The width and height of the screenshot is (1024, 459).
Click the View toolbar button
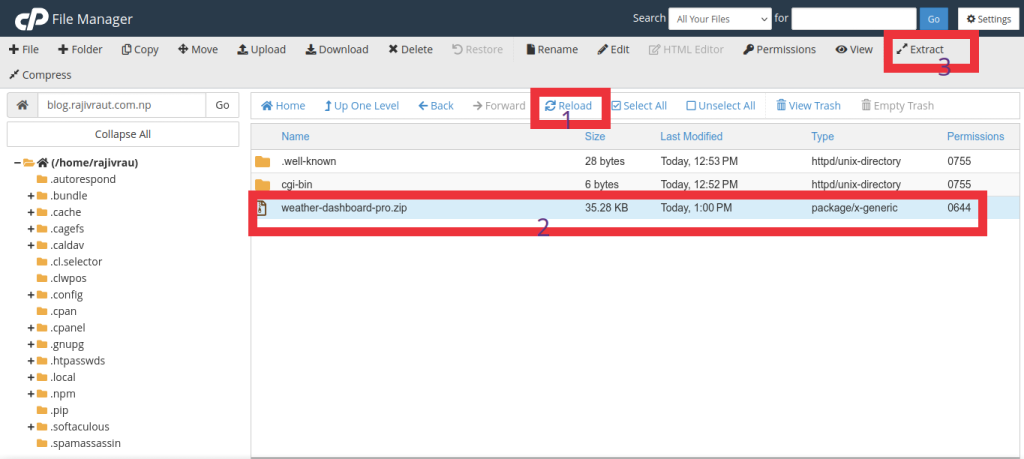pyautogui.click(x=854, y=50)
